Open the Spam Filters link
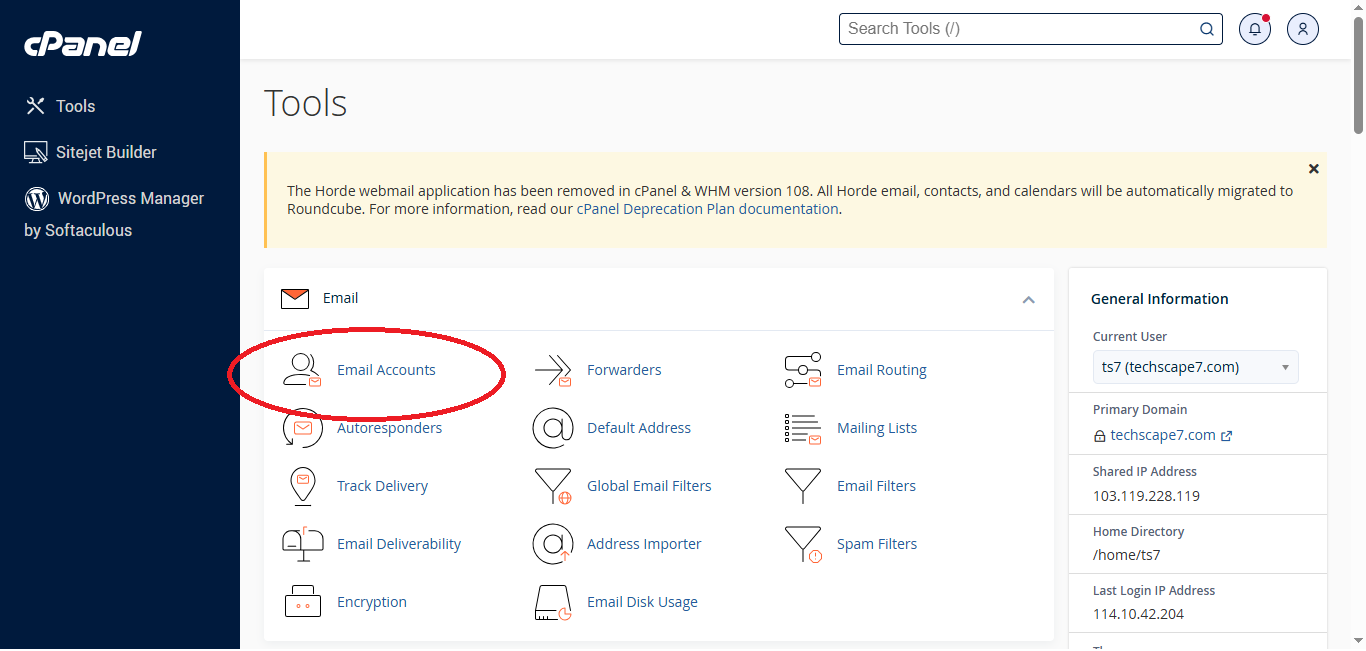 (876, 544)
